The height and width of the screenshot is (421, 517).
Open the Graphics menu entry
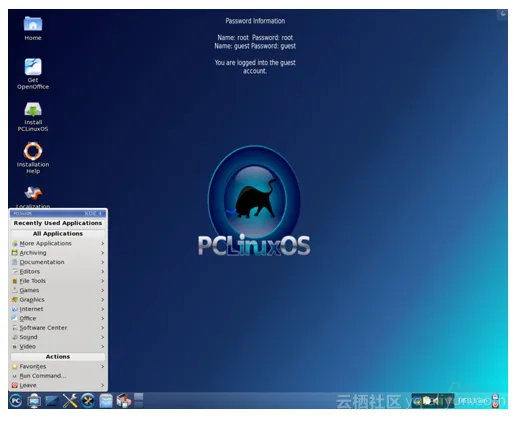pos(58,299)
